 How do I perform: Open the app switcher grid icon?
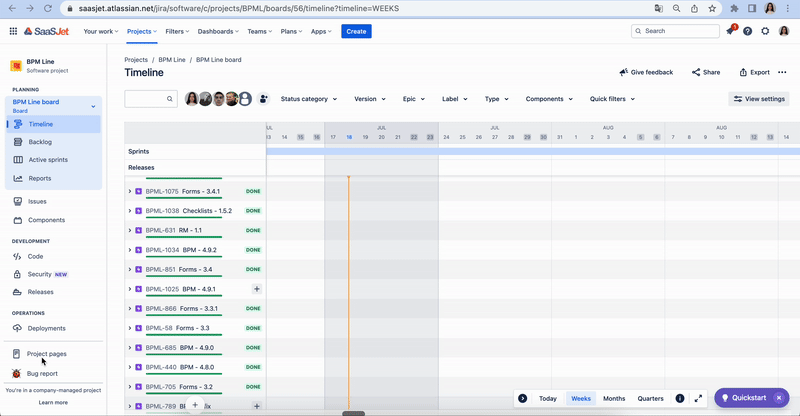[13, 31]
